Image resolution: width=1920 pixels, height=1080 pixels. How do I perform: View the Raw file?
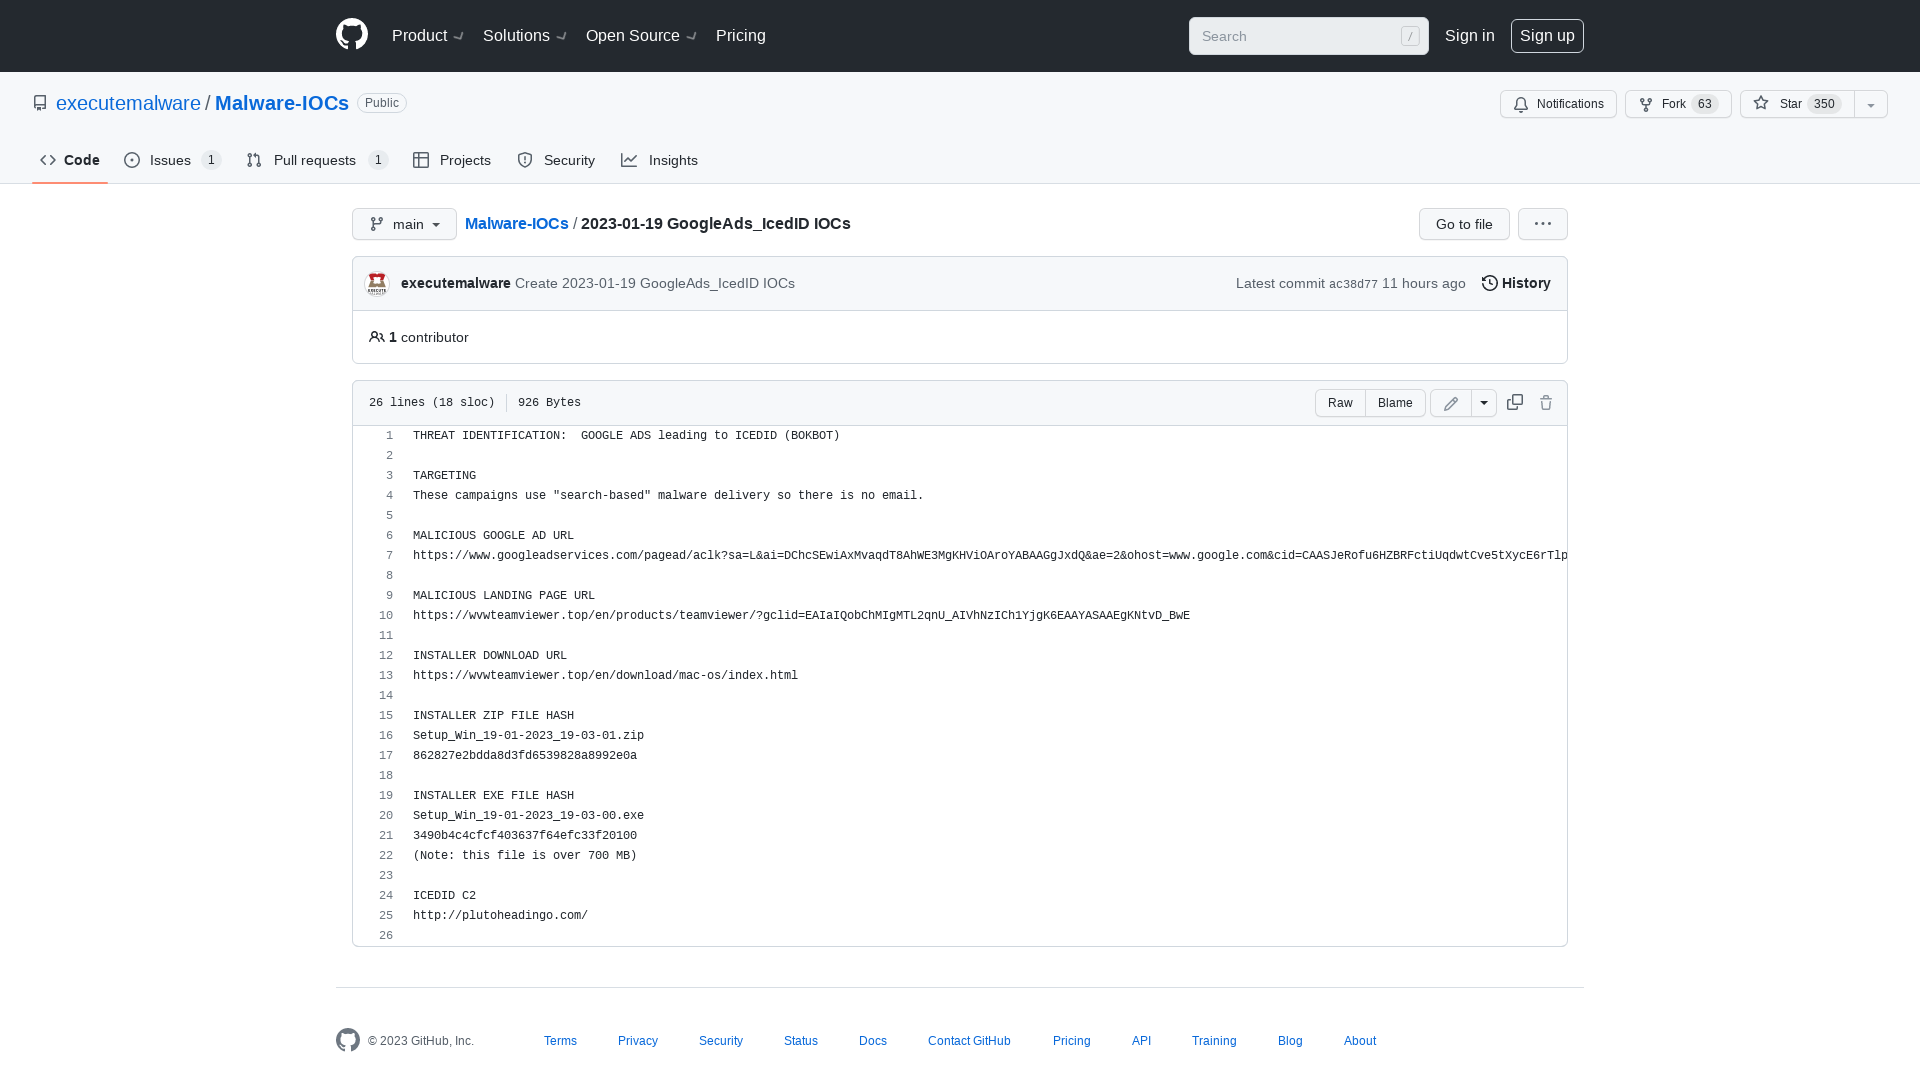point(1340,403)
